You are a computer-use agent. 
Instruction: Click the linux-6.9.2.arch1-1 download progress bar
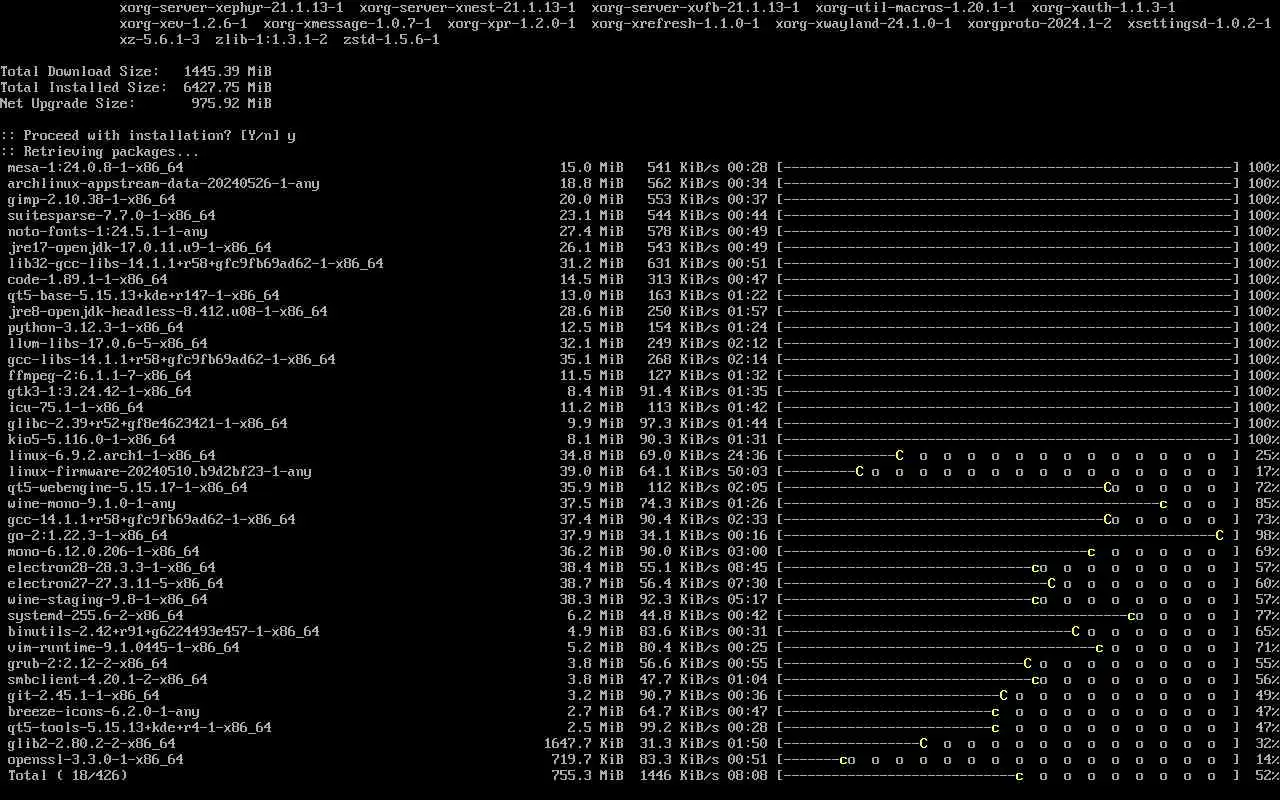click(1008, 456)
